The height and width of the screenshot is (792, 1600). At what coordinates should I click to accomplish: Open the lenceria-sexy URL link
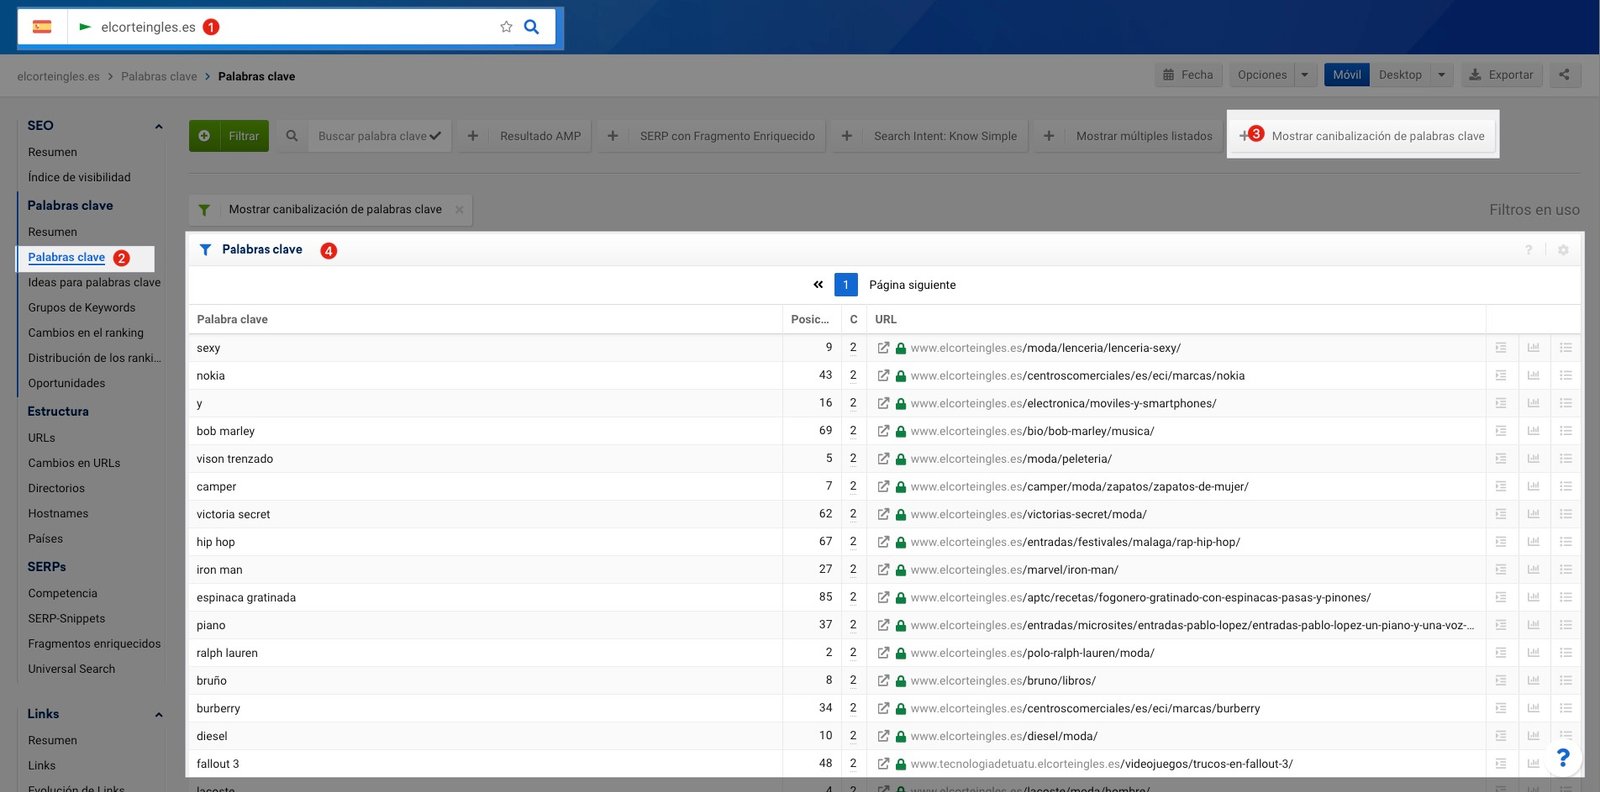(1046, 348)
